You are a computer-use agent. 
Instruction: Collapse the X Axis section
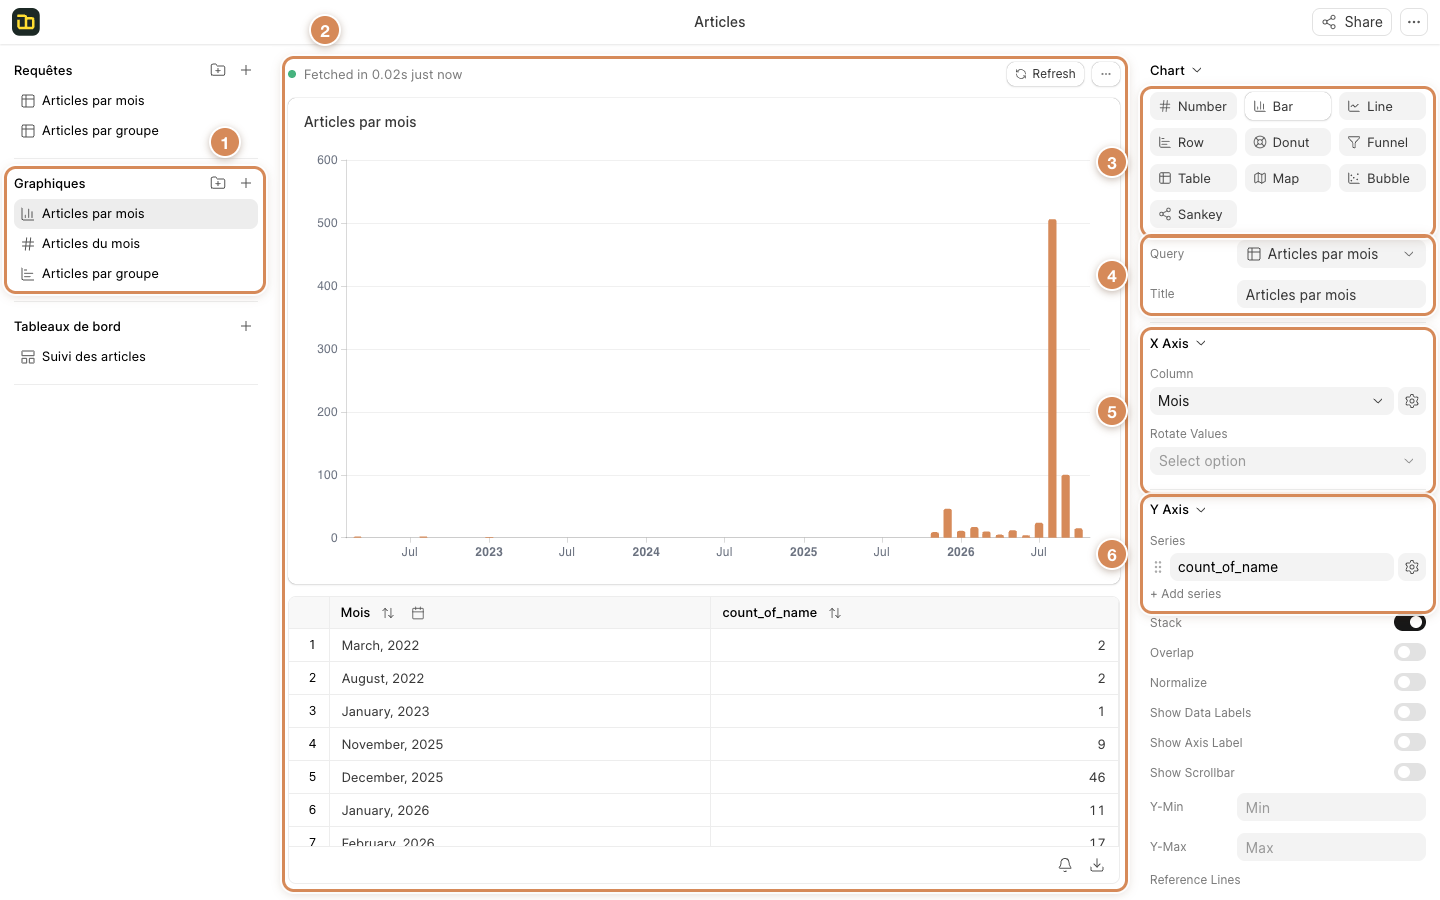coord(1178,343)
